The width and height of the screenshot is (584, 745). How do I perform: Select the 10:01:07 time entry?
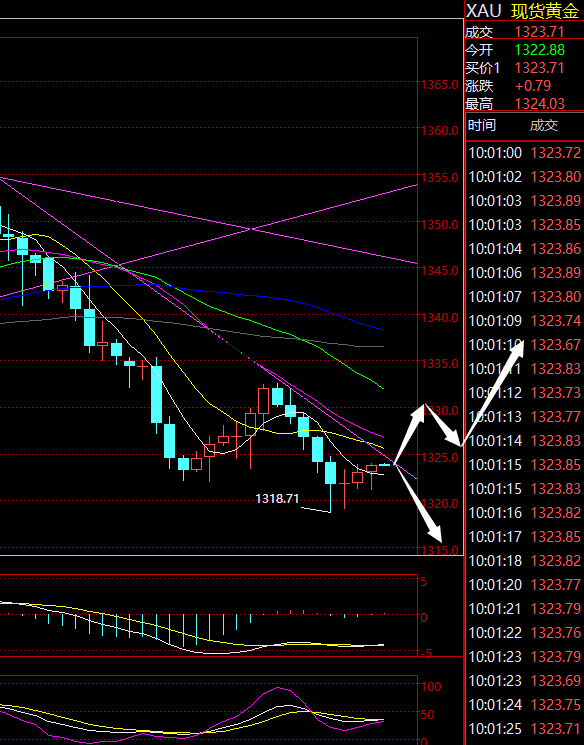pyautogui.click(x=495, y=297)
